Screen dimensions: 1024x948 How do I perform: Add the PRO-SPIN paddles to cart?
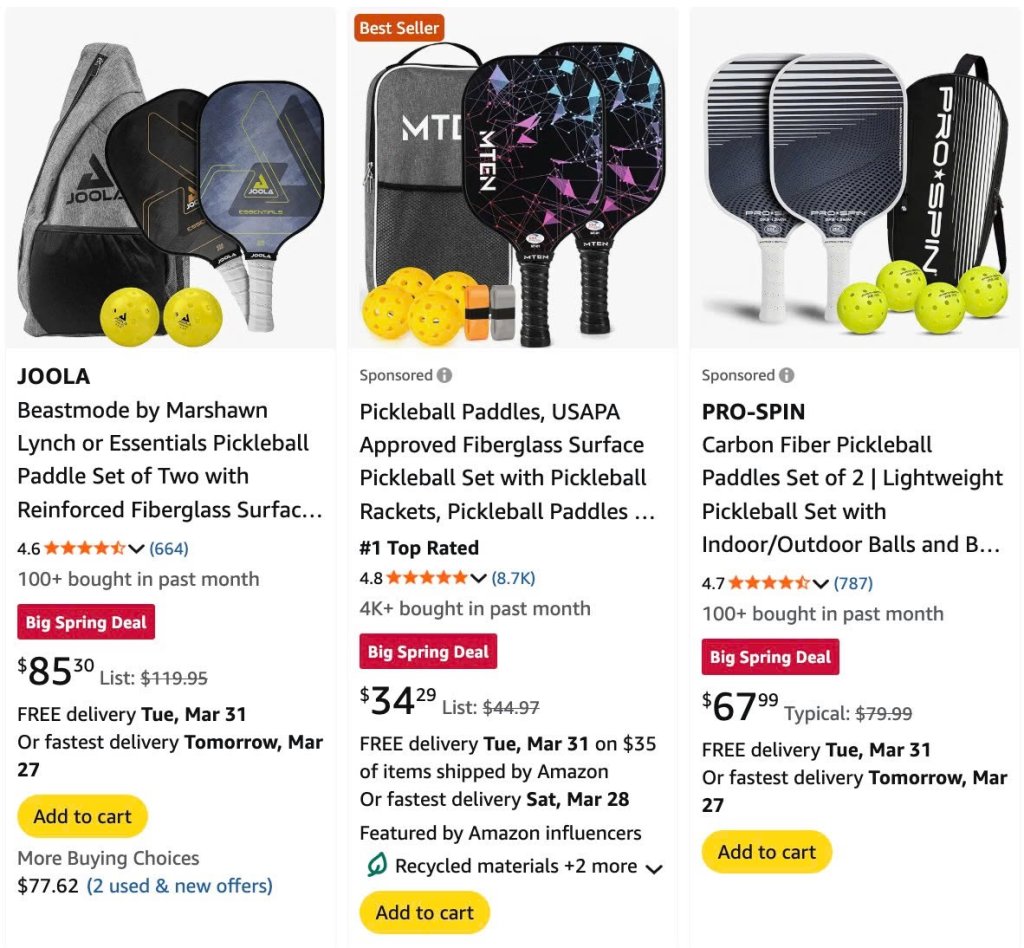(767, 852)
